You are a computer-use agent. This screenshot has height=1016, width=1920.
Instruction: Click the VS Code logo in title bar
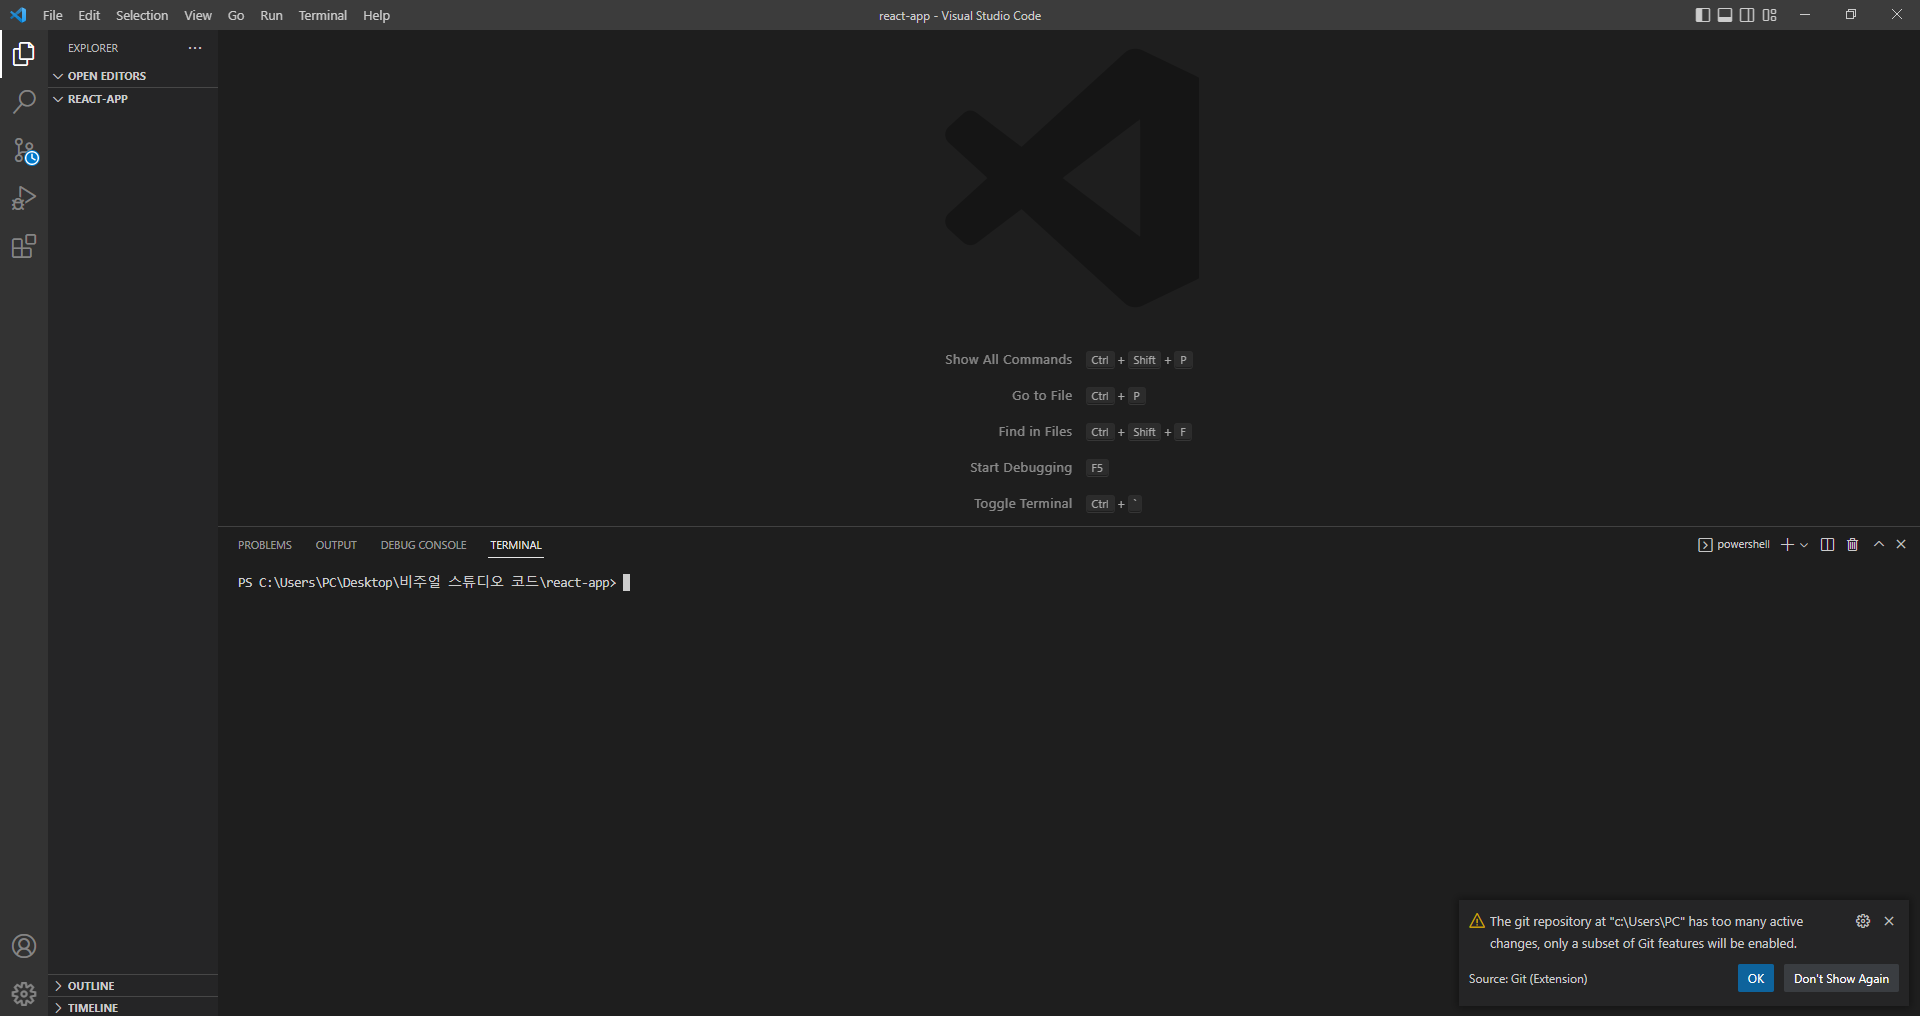18,15
